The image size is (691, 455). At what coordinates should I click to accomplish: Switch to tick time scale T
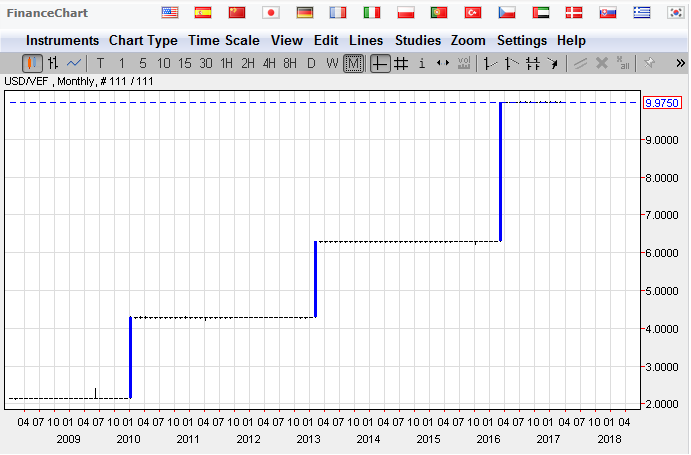[100, 64]
